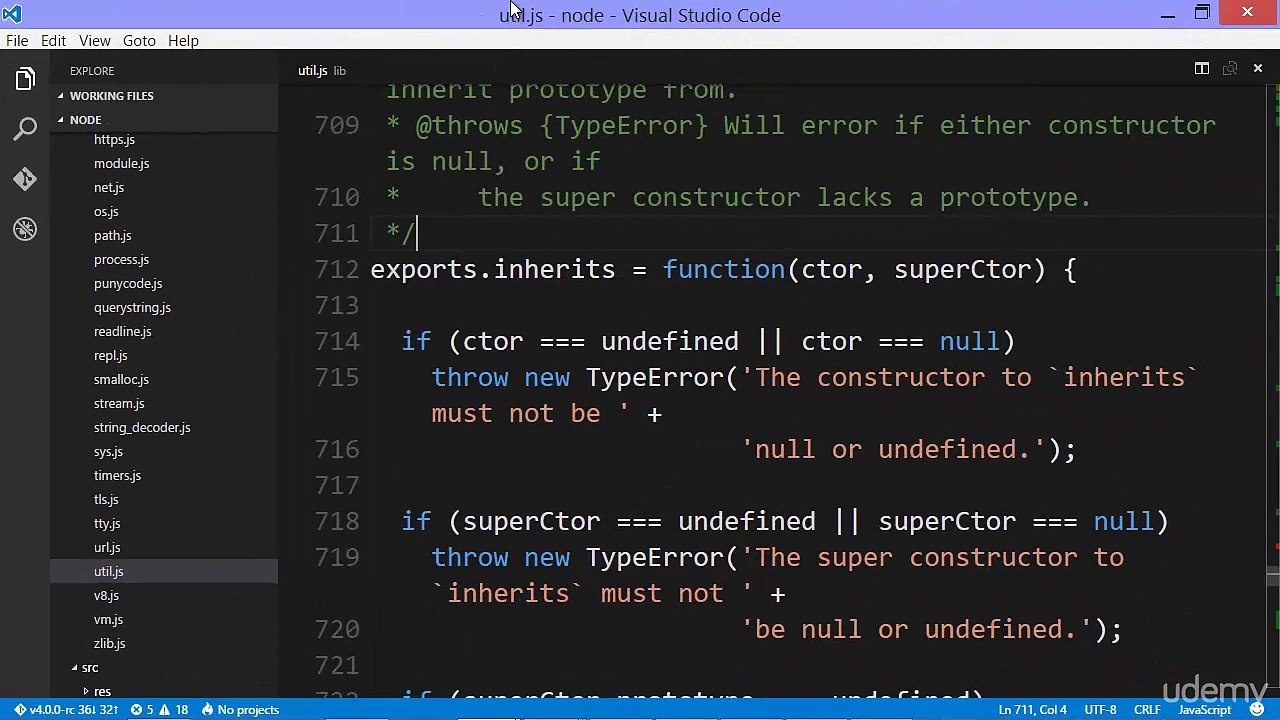Open timers.js in the explorer
Image resolution: width=1280 pixels, height=720 pixels.
117,476
